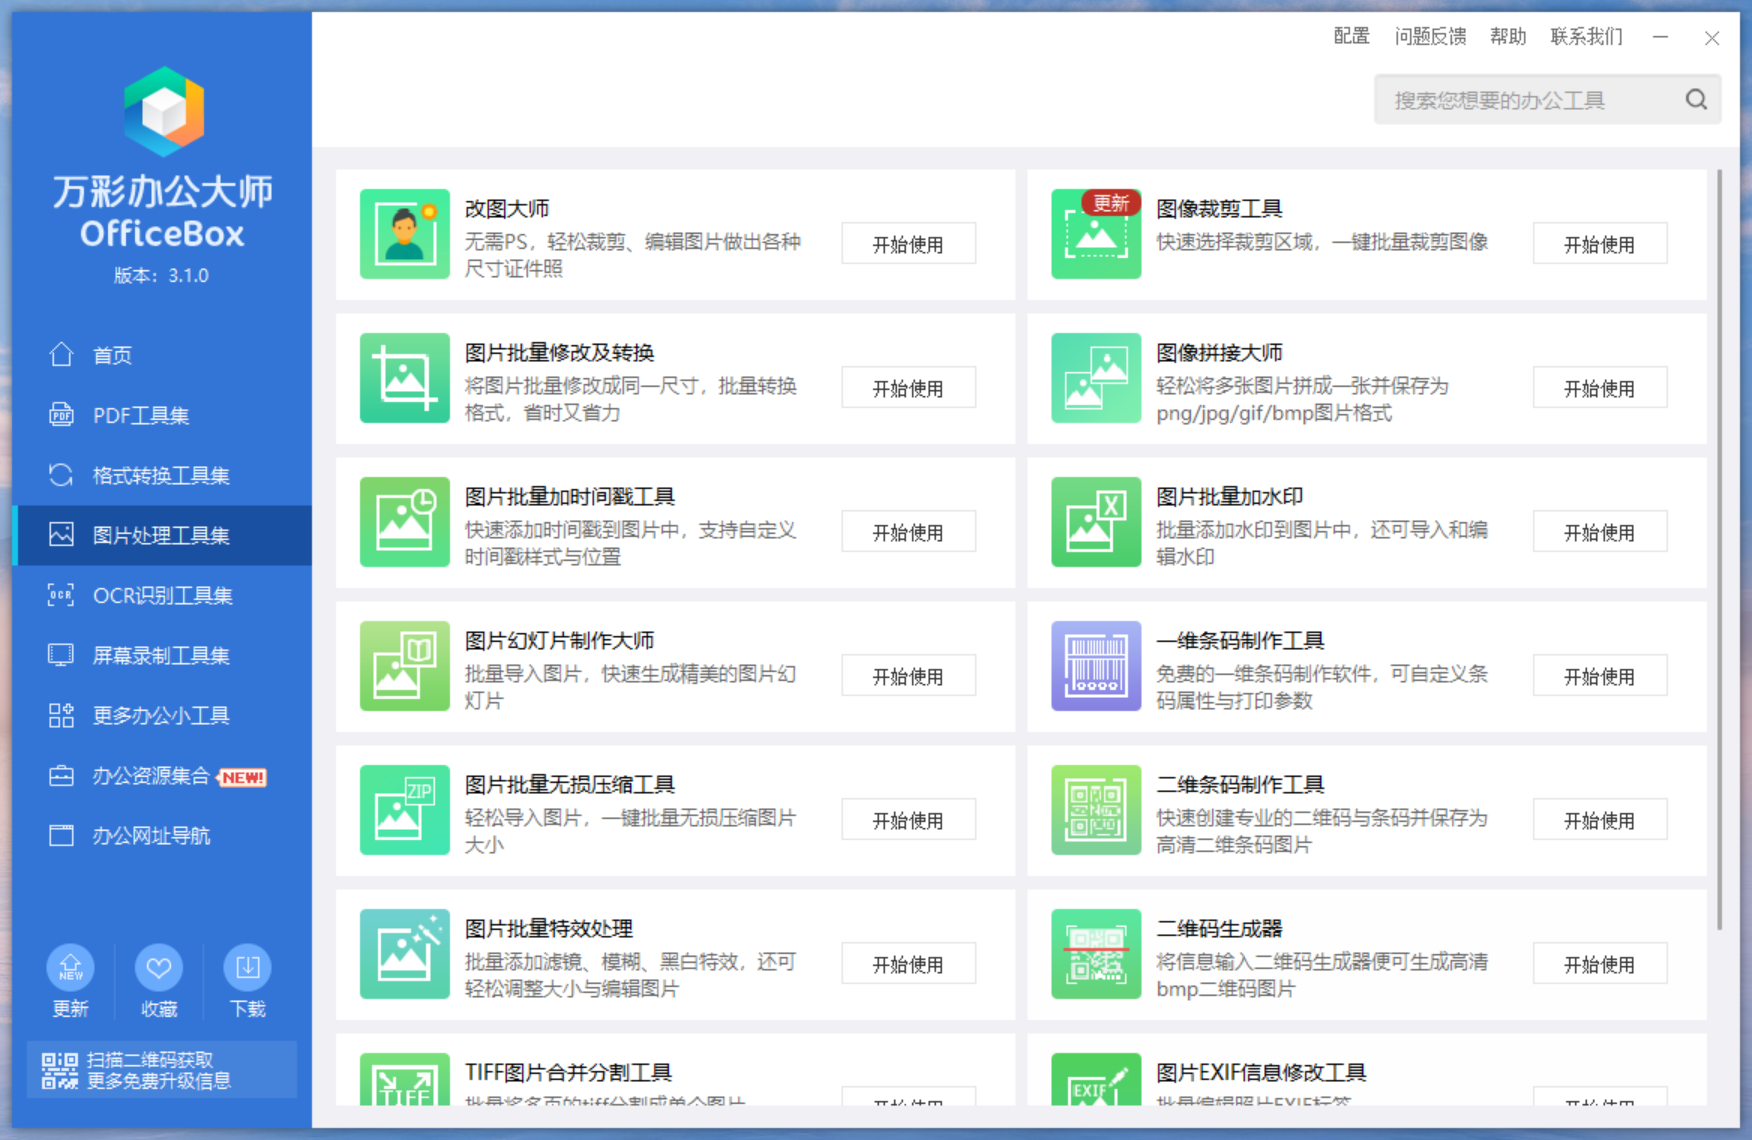Click the 图像拼接大师 icon
Image resolution: width=1752 pixels, height=1140 pixels.
click(1096, 378)
